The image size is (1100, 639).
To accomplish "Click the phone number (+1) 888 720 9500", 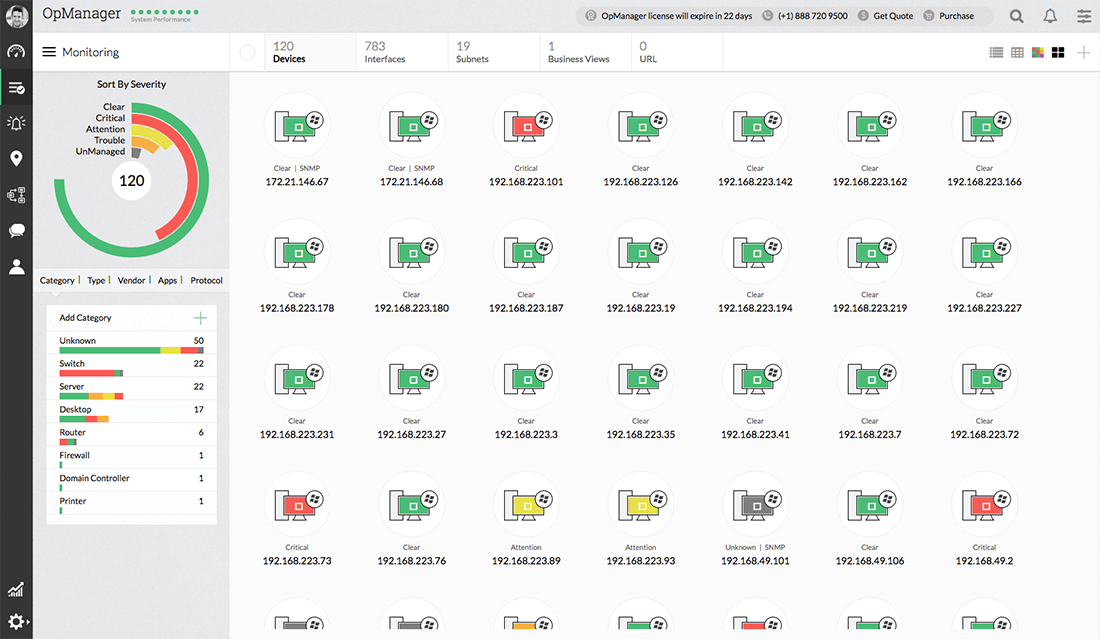I will point(805,15).
